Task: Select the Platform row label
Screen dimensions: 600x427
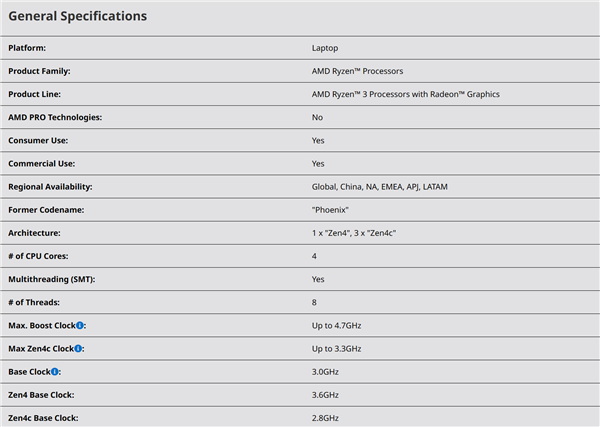Action: click(x=27, y=48)
